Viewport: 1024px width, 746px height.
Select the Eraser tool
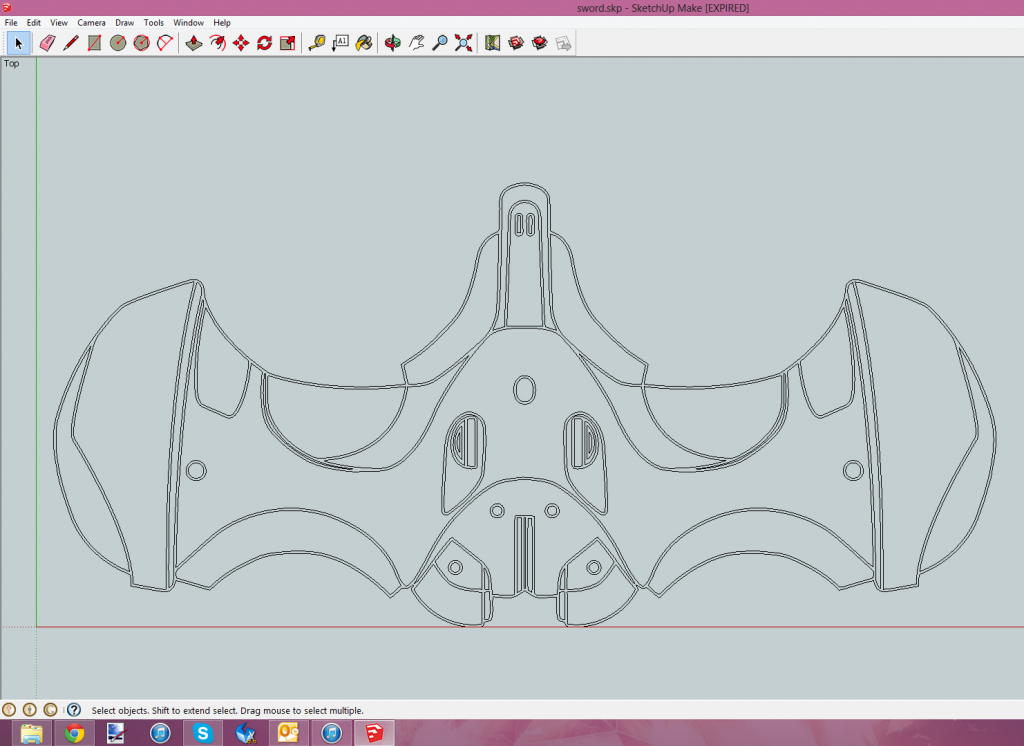46,43
